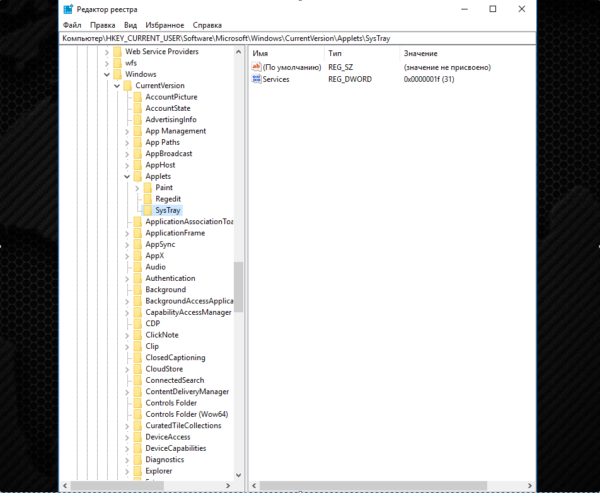Select the AccountState key
Viewport: 600px width, 493px height.
pyautogui.click(x=168, y=108)
